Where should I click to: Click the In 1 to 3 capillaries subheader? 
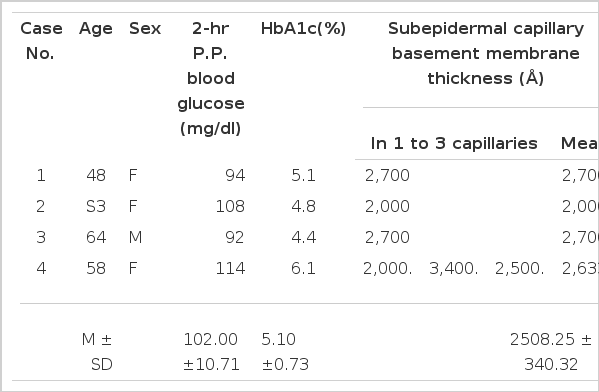pyautogui.click(x=454, y=144)
